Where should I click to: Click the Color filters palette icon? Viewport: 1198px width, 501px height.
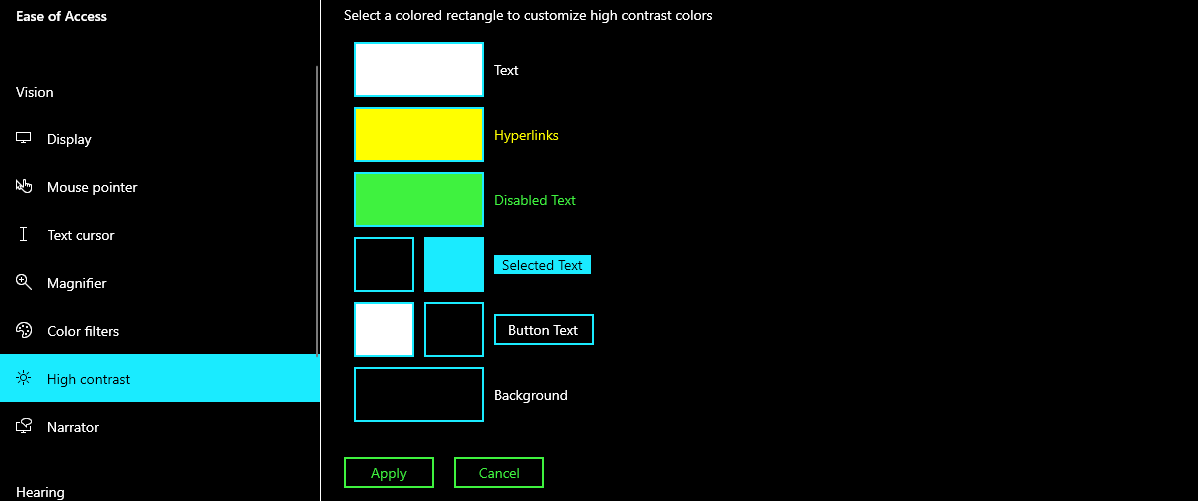[24, 331]
